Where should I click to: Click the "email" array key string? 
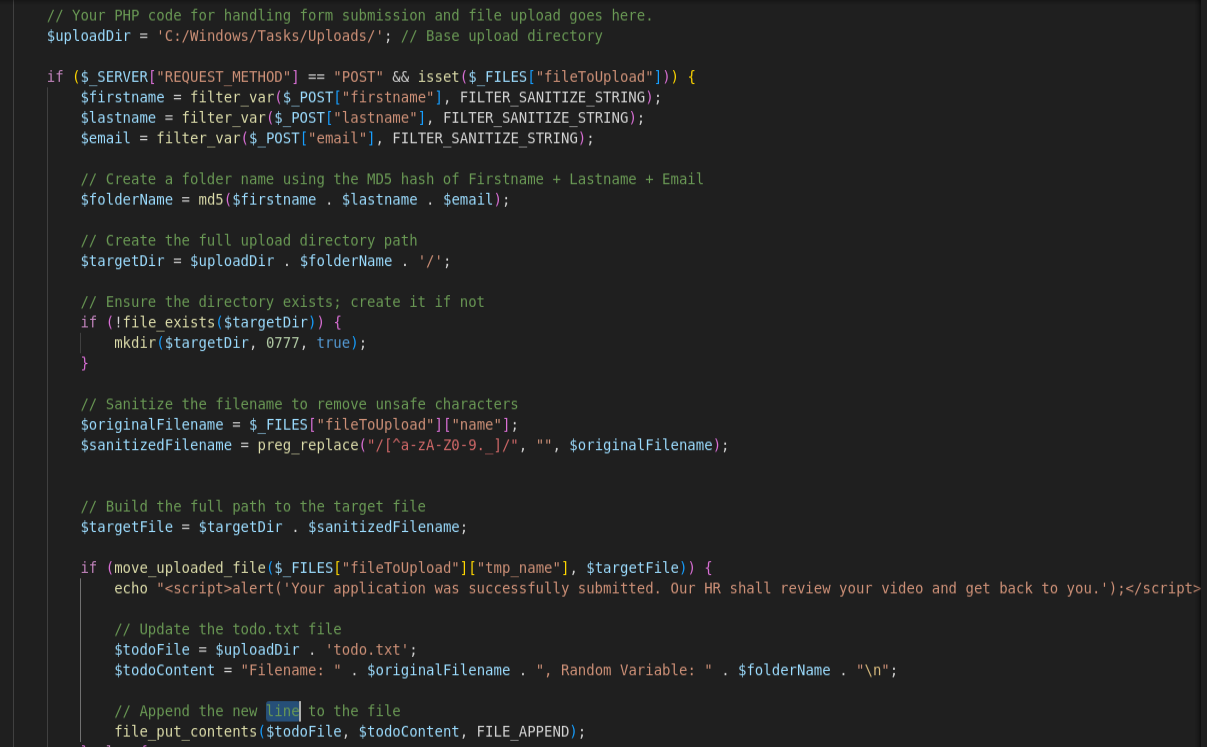pos(342,138)
